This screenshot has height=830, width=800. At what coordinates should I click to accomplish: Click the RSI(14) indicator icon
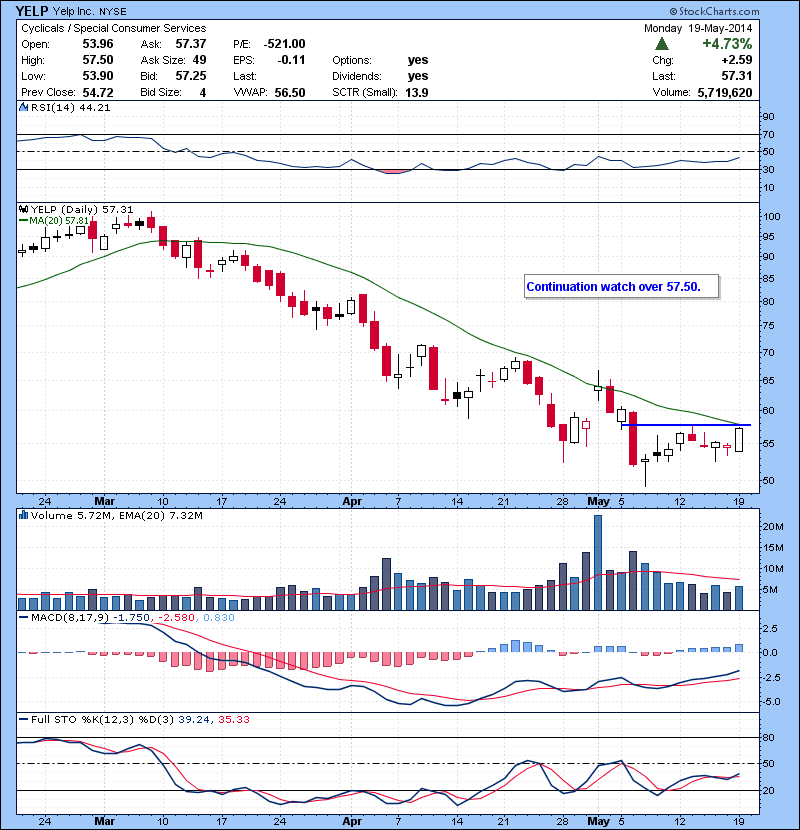click(23, 107)
